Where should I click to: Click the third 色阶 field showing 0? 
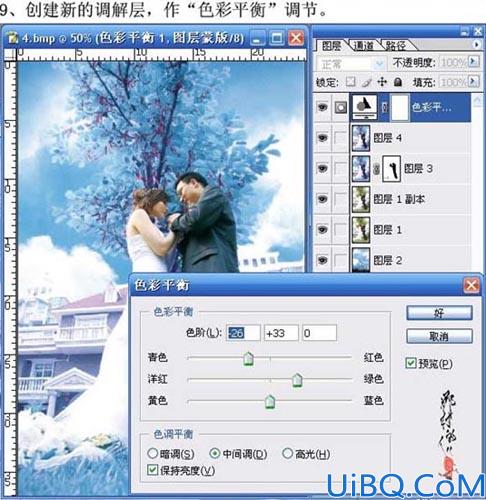click(319, 333)
